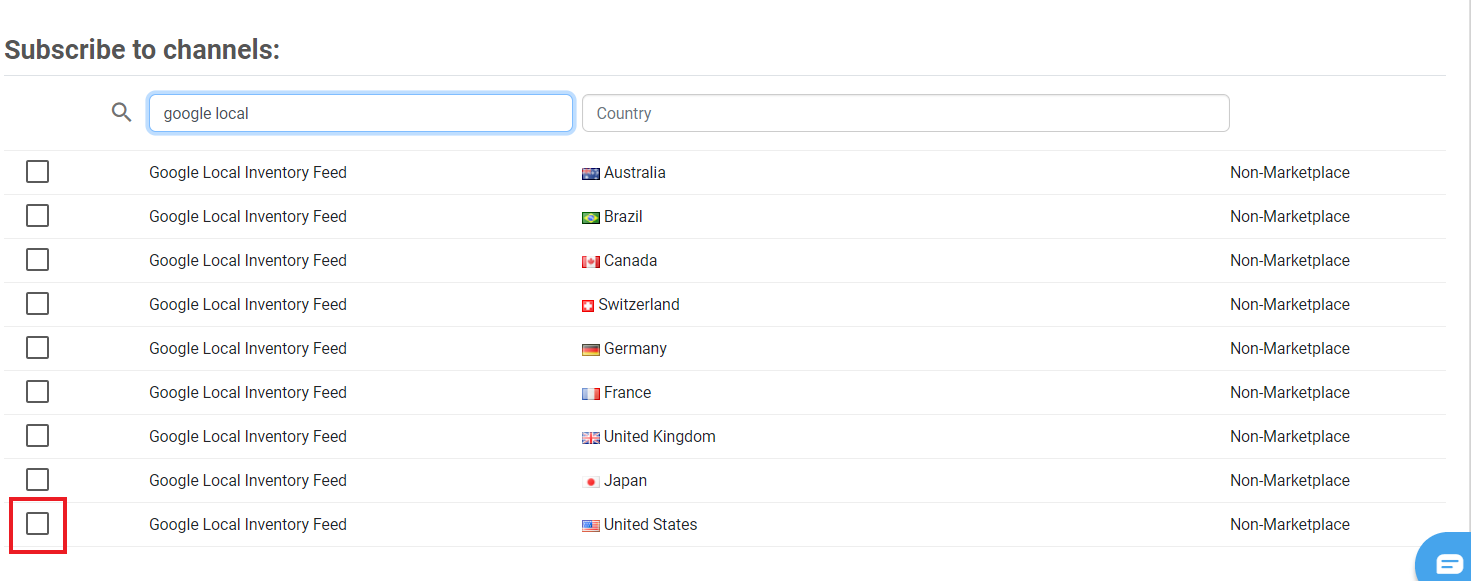Focus the 'google local' search field
Image resolution: width=1471 pixels, height=581 pixels.
361,113
